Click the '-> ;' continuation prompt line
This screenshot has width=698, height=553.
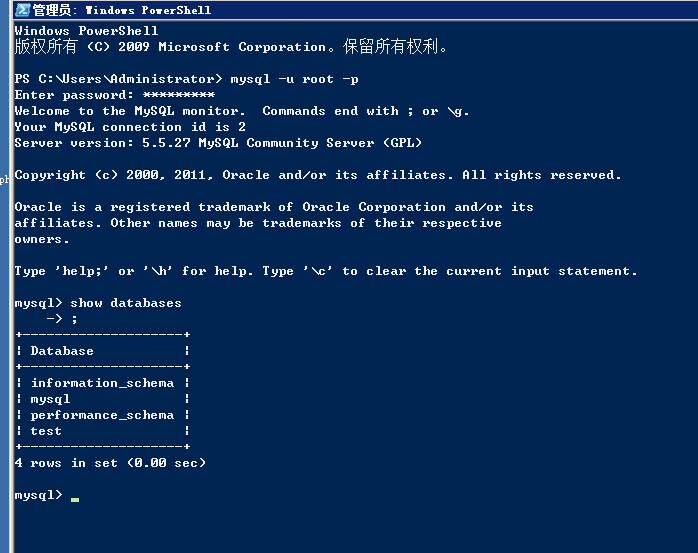click(62, 319)
